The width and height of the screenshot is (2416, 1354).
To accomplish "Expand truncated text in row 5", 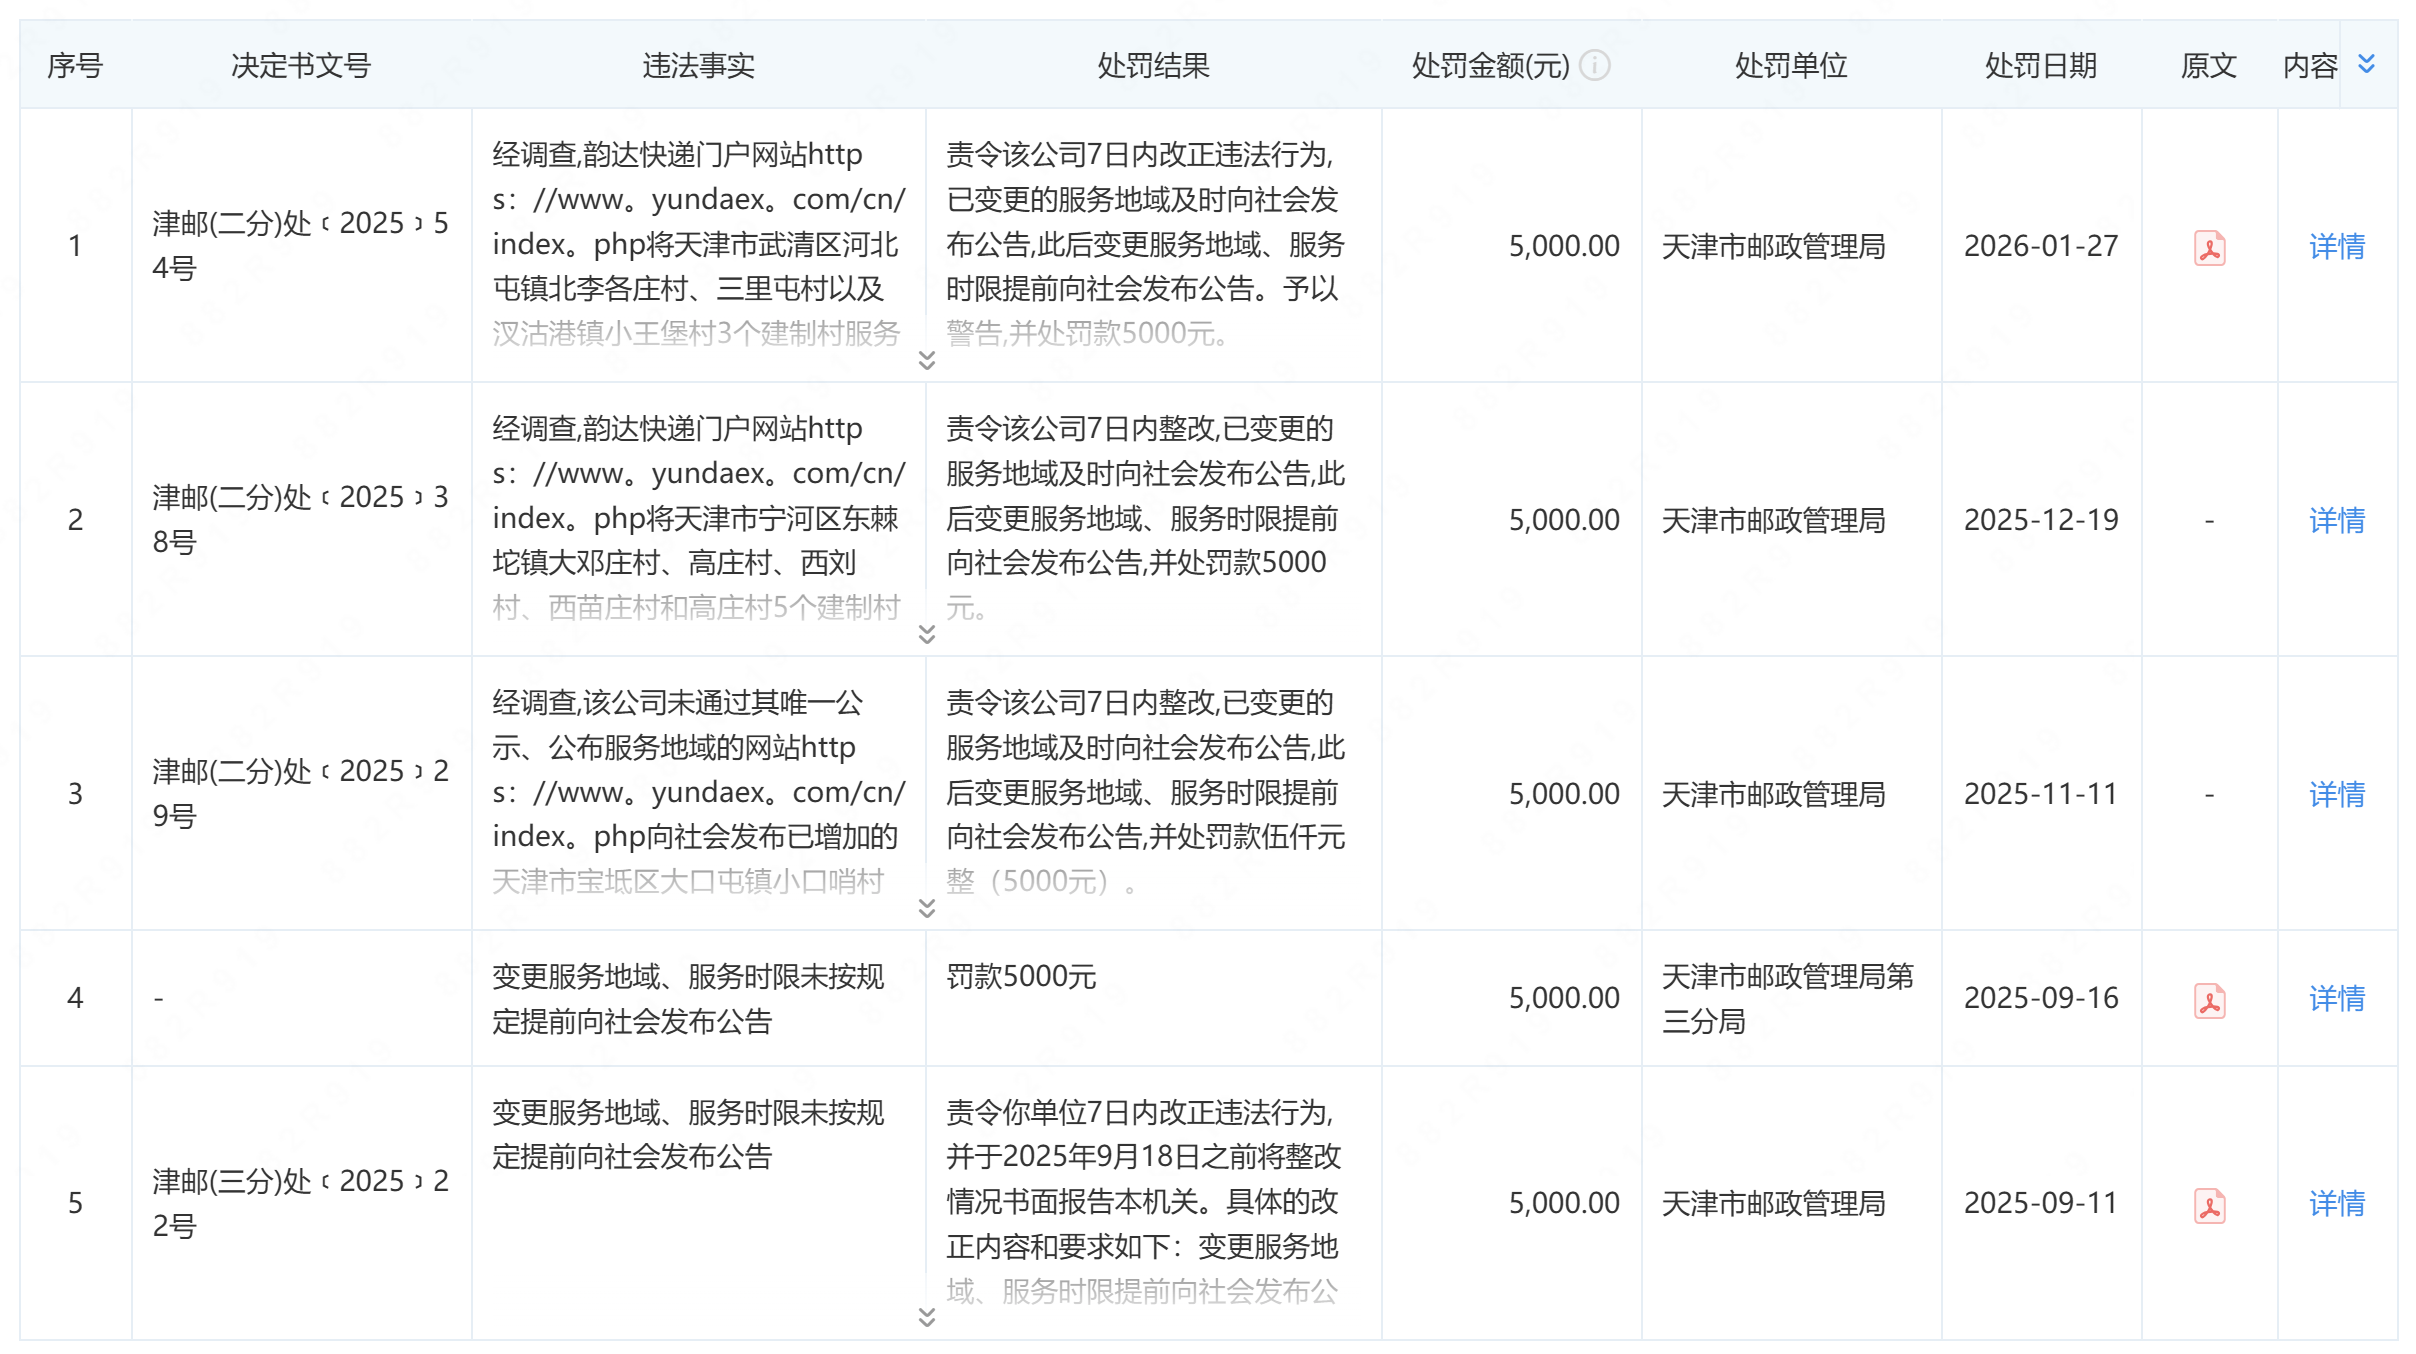I will pos(926,1317).
